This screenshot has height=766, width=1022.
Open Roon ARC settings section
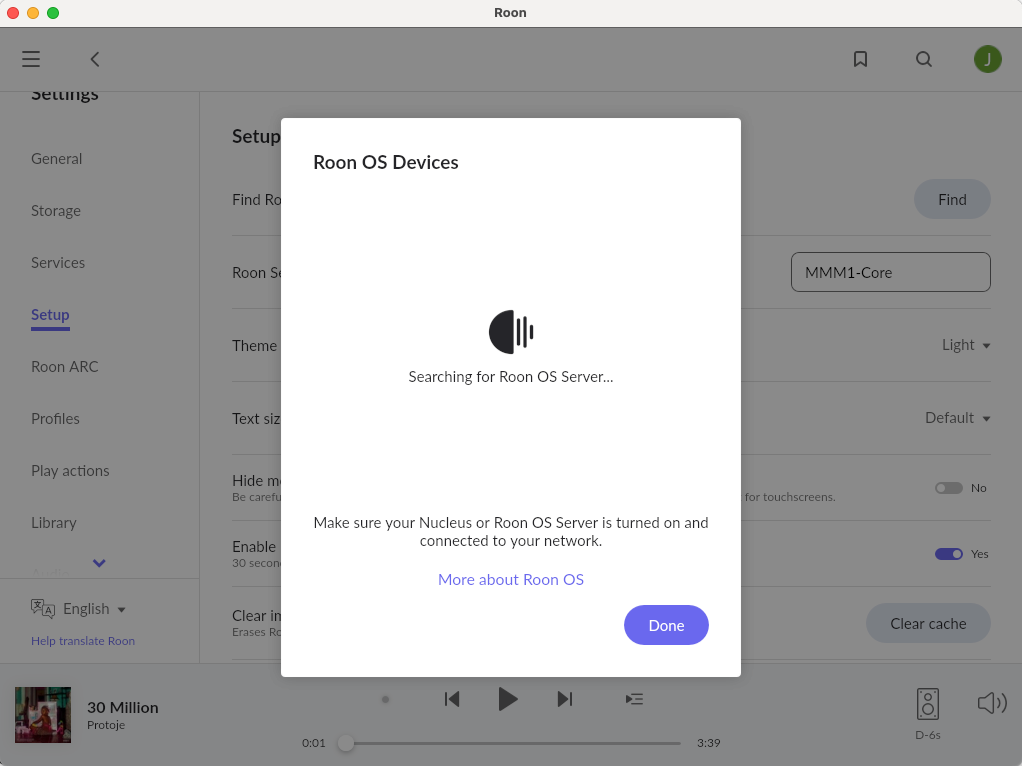click(65, 366)
